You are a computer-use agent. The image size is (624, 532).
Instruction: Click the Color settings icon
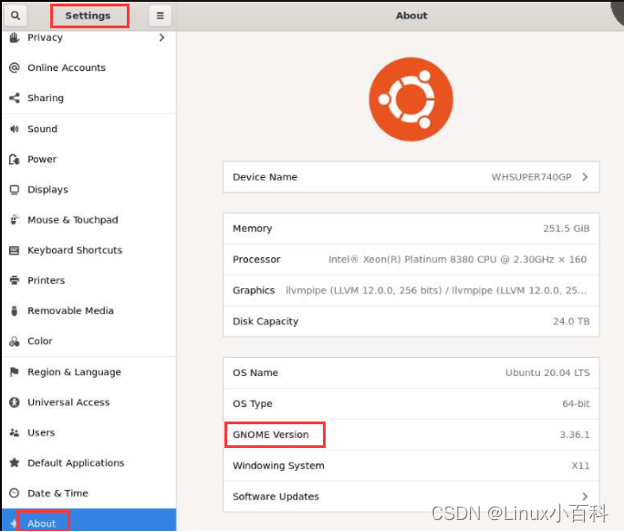coord(14,341)
